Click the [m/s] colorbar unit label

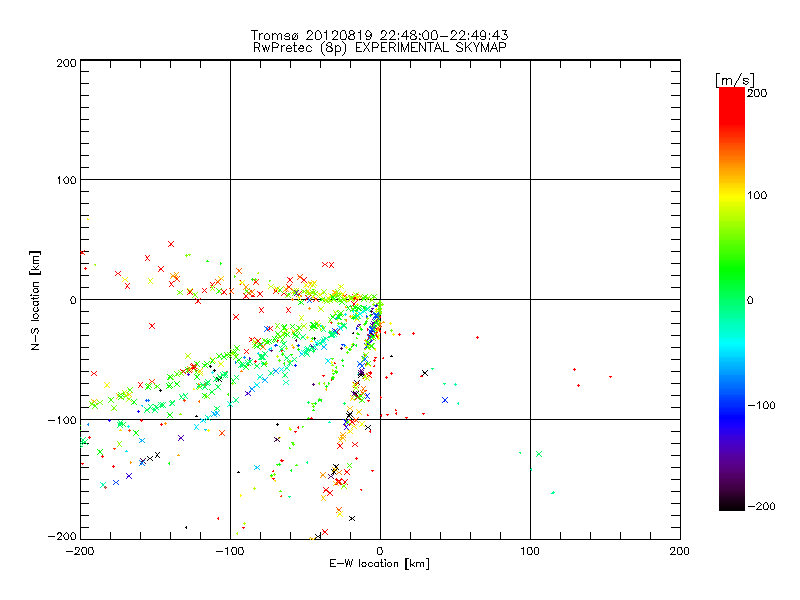point(735,80)
